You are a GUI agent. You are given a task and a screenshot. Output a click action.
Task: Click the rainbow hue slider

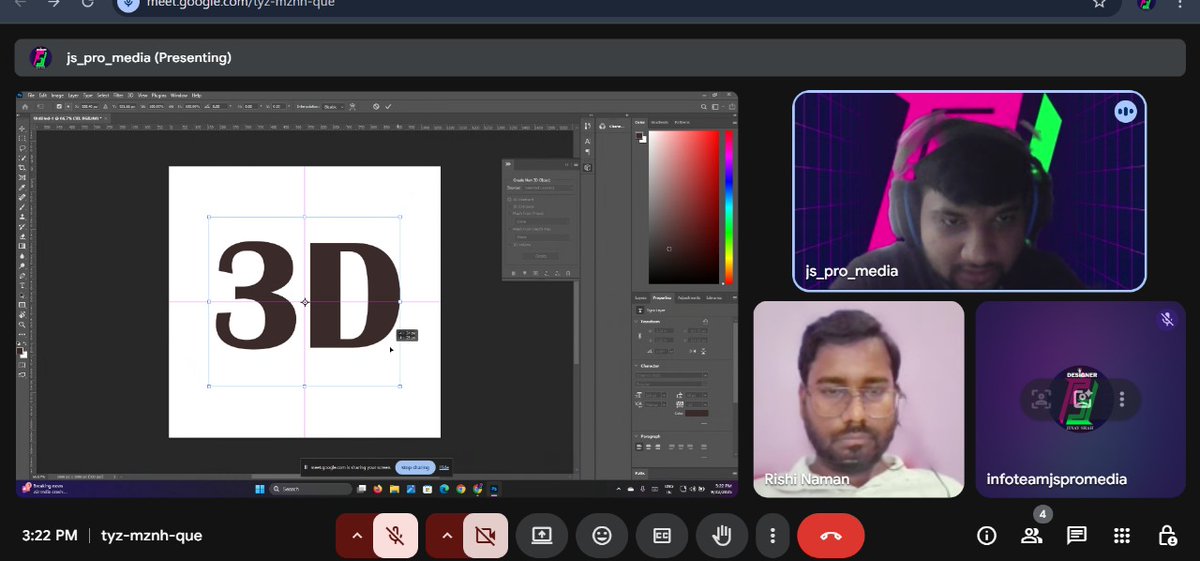coord(729,206)
